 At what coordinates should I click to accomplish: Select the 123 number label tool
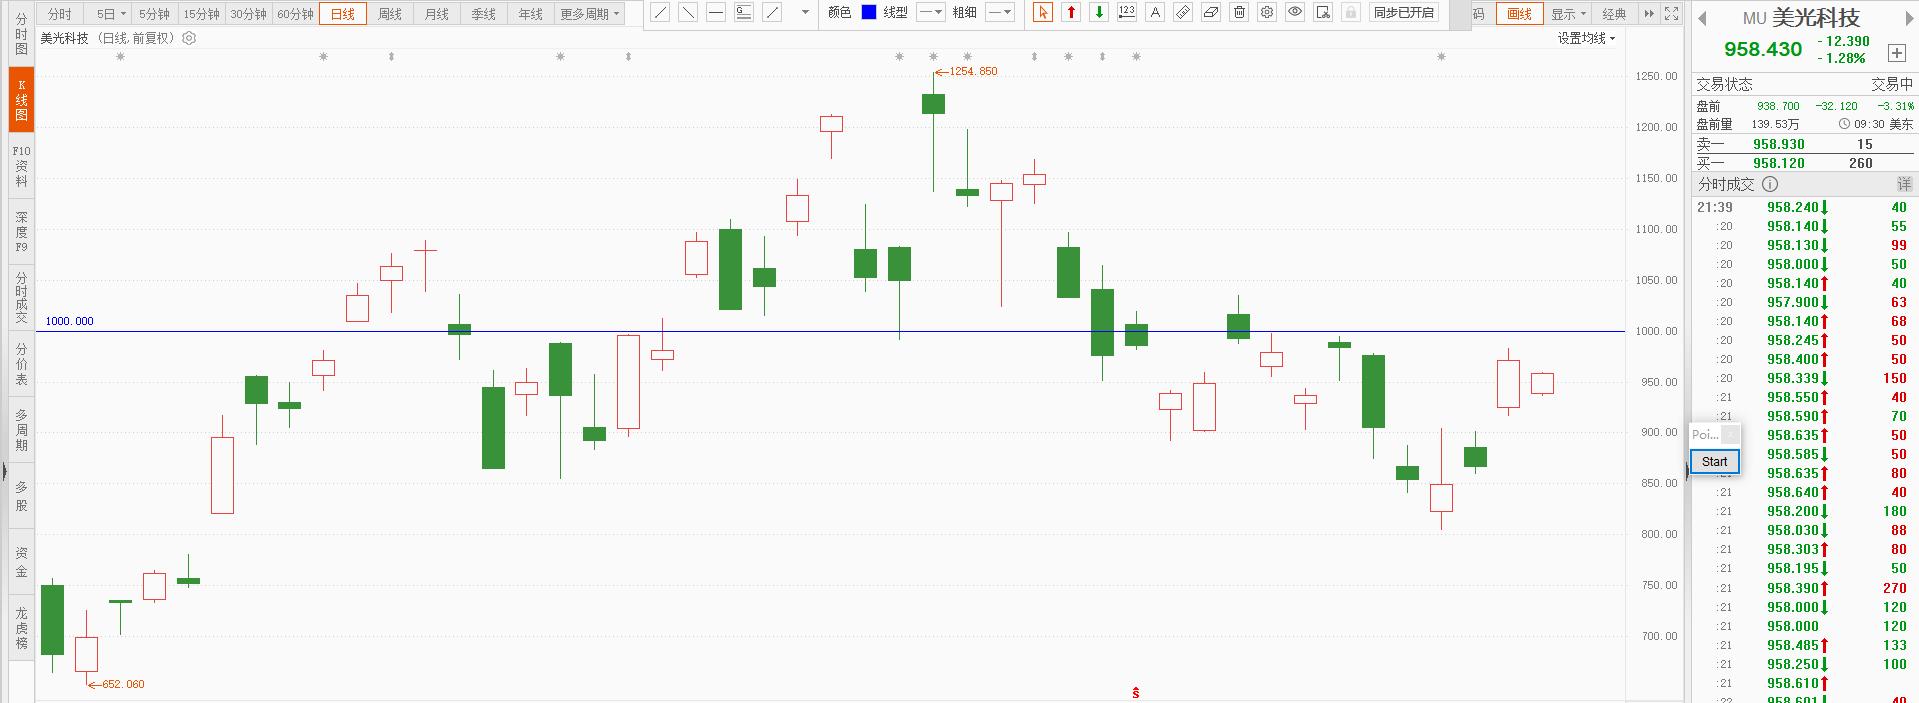(1127, 12)
